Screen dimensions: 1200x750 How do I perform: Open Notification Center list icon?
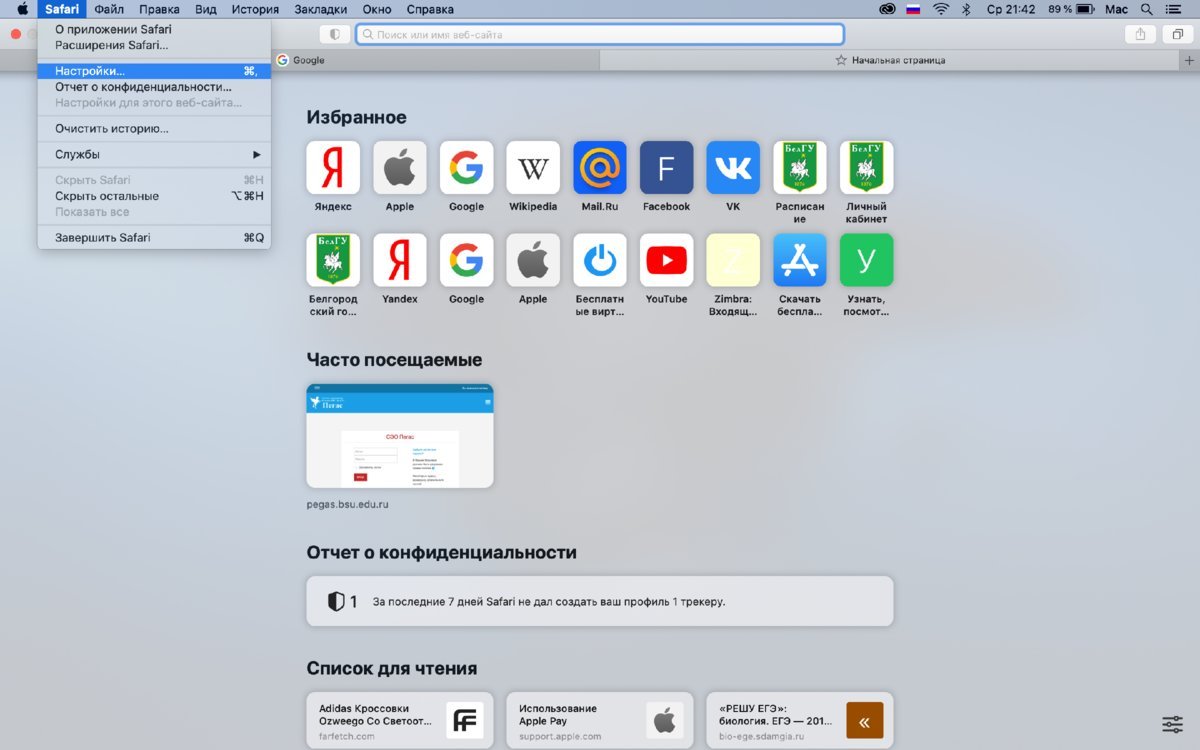point(1174,9)
